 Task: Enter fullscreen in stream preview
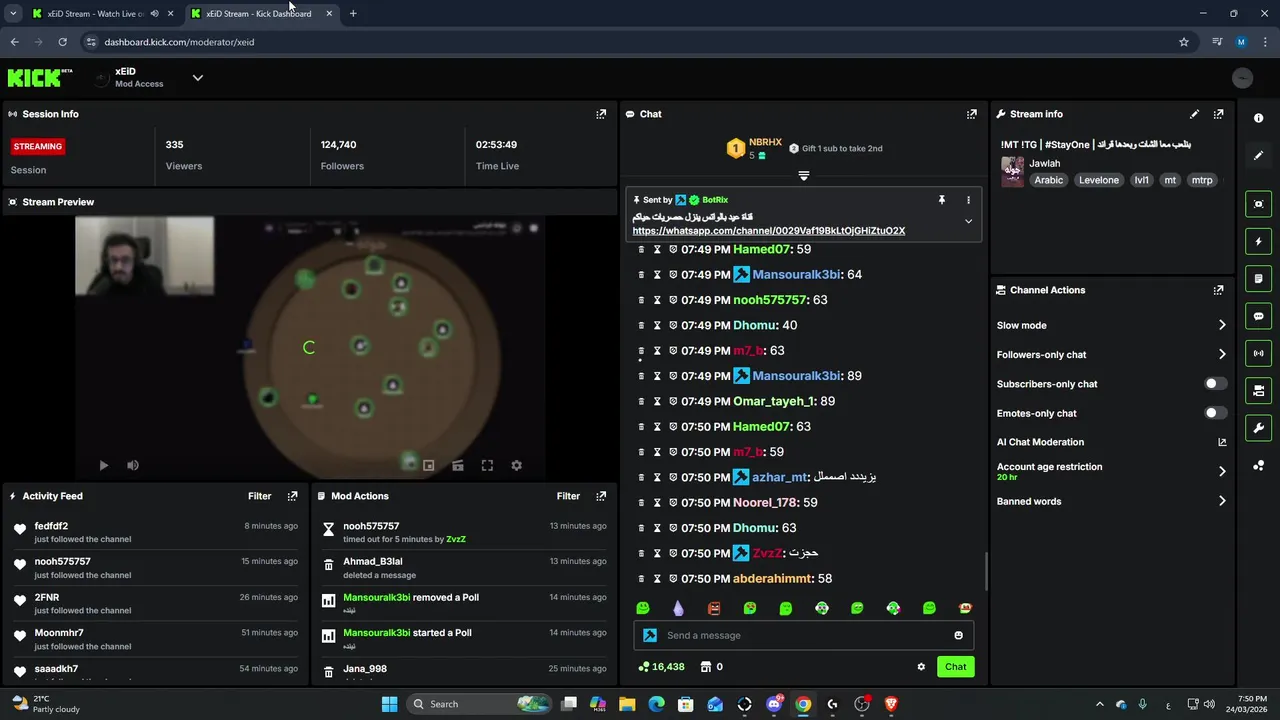point(487,465)
